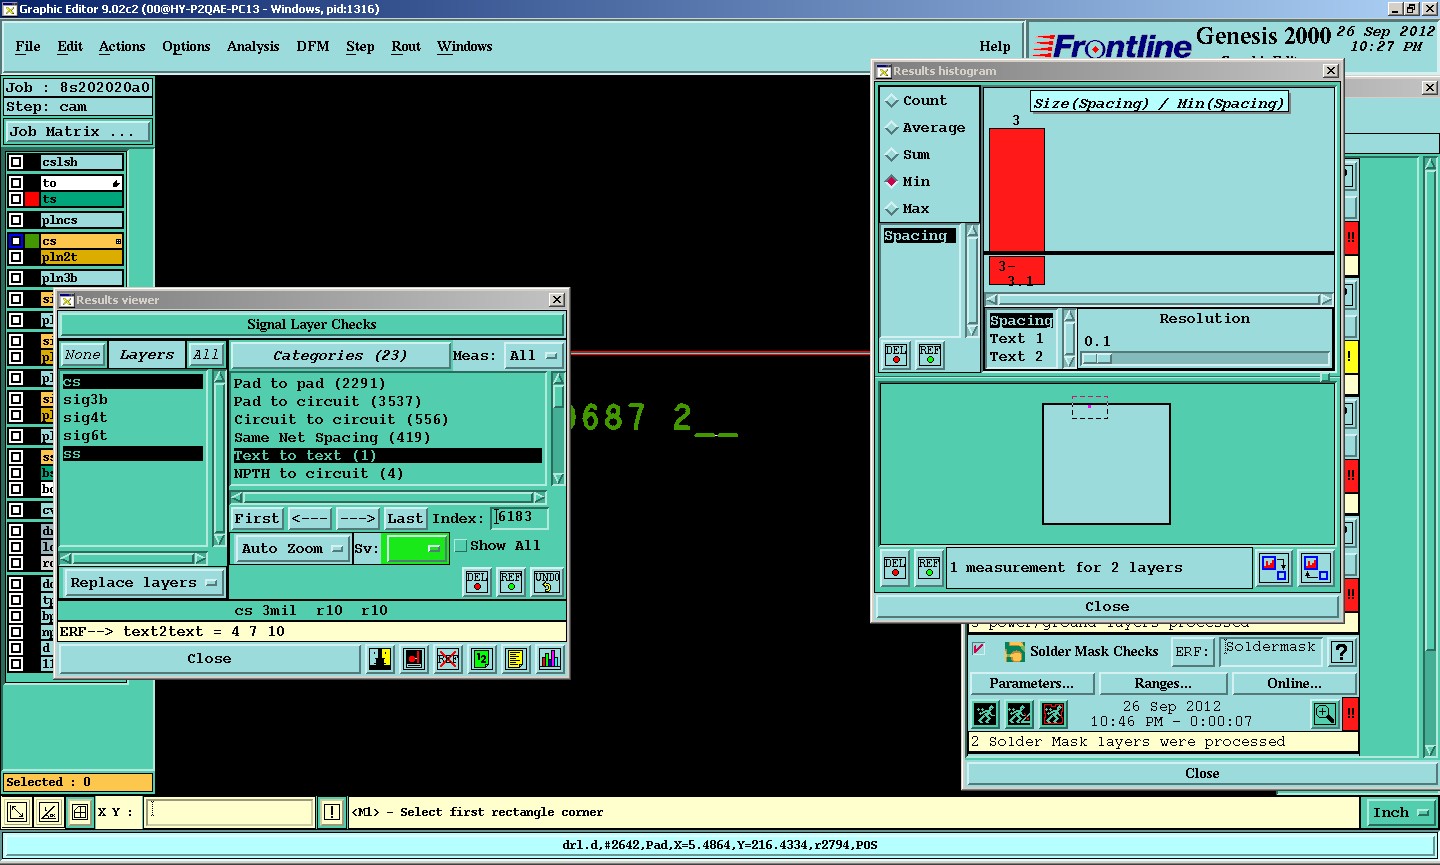The image size is (1440, 865).
Task: Click the UNDO icon in Results viewer
Action: coord(547,582)
